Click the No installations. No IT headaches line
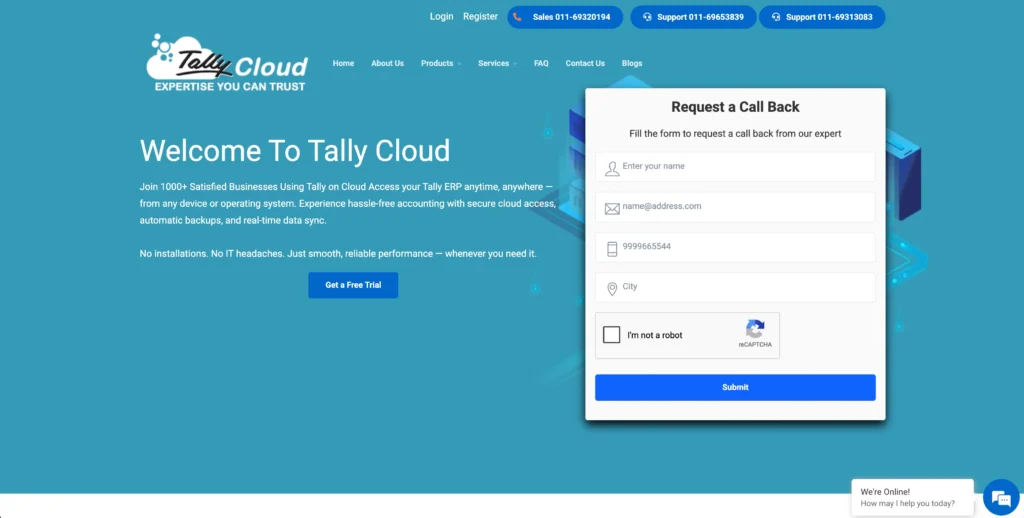This screenshot has width=1024, height=518. click(338, 253)
